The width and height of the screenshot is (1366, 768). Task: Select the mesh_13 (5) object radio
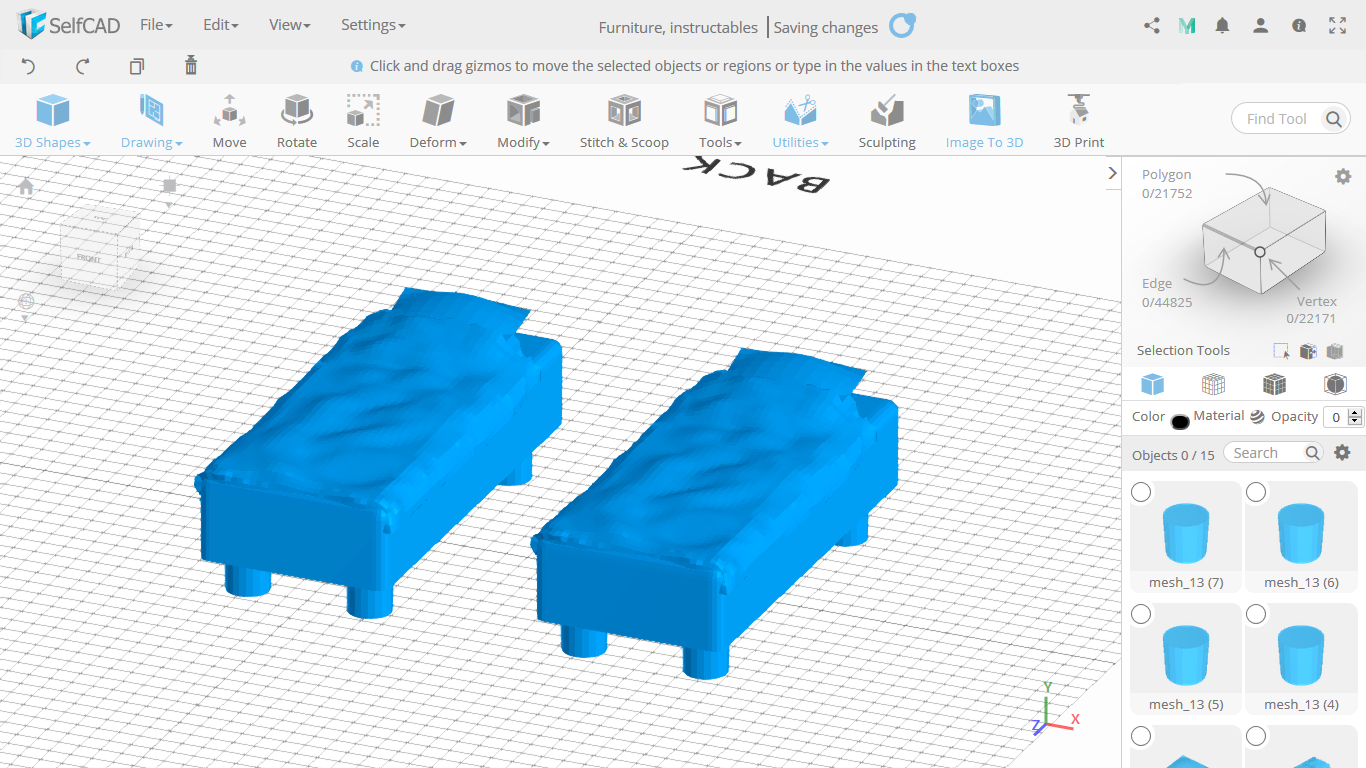(1141, 614)
